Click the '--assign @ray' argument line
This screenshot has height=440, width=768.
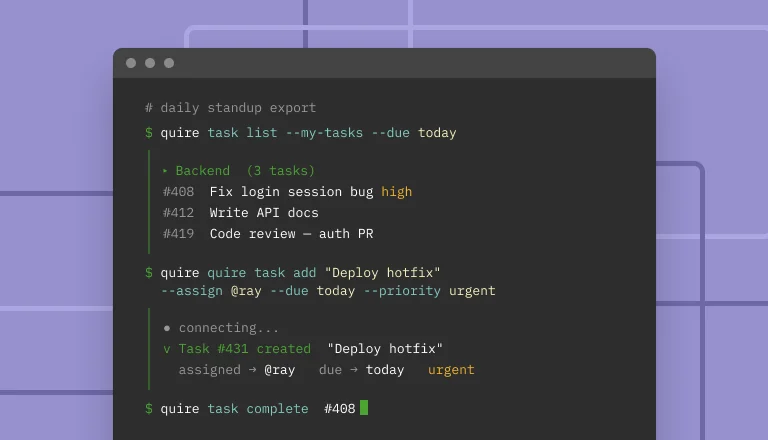tap(211, 291)
